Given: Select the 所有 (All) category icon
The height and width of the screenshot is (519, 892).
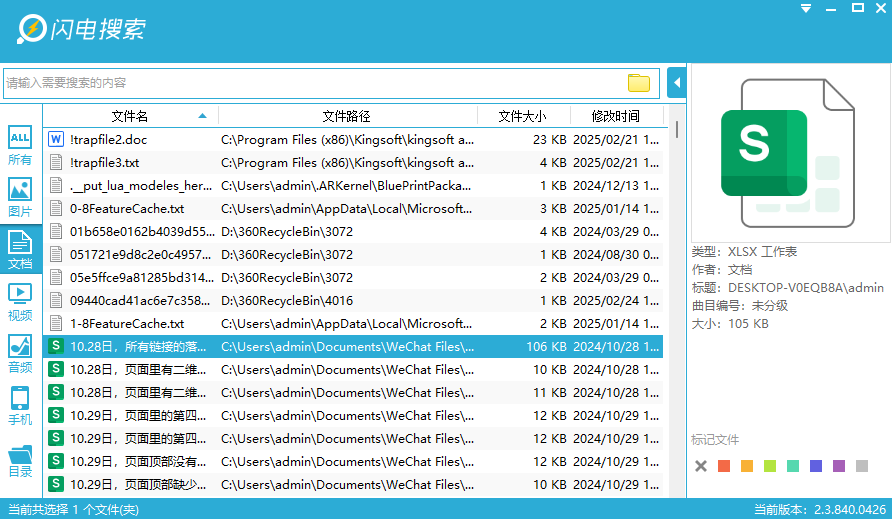Looking at the screenshot, I should (20, 145).
